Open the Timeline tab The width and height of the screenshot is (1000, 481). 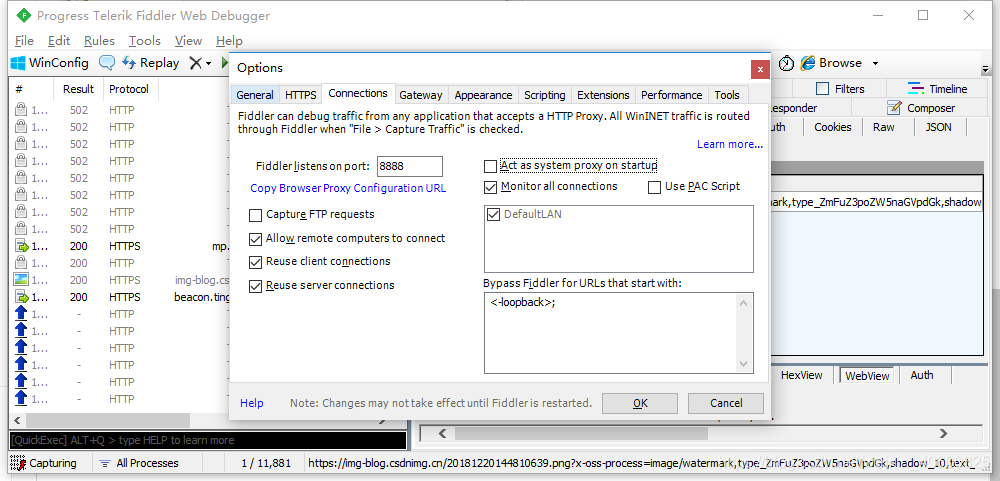938,89
